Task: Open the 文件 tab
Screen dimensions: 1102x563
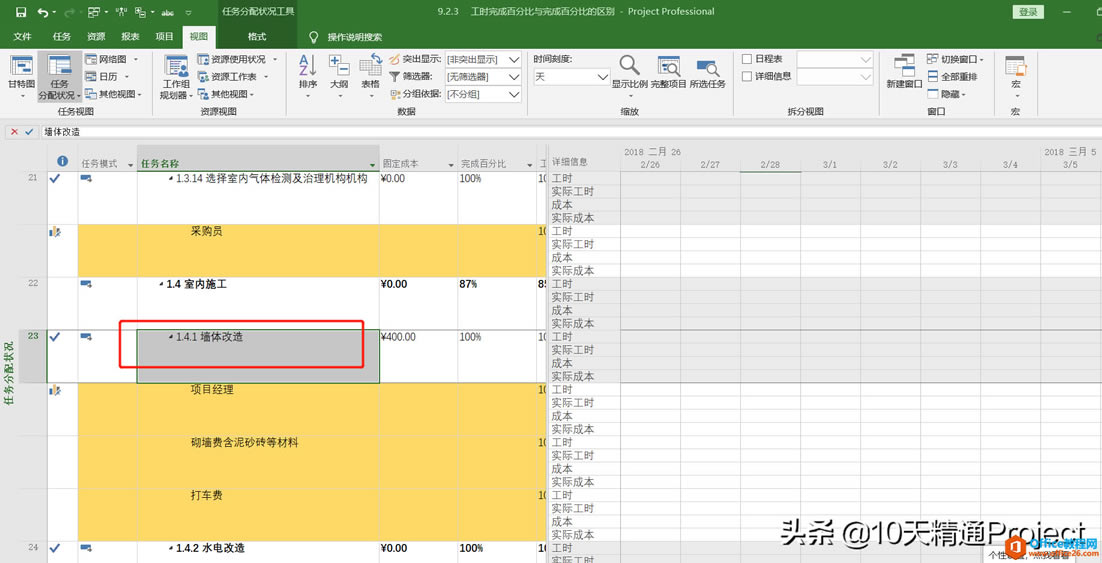Action: pos(22,37)
